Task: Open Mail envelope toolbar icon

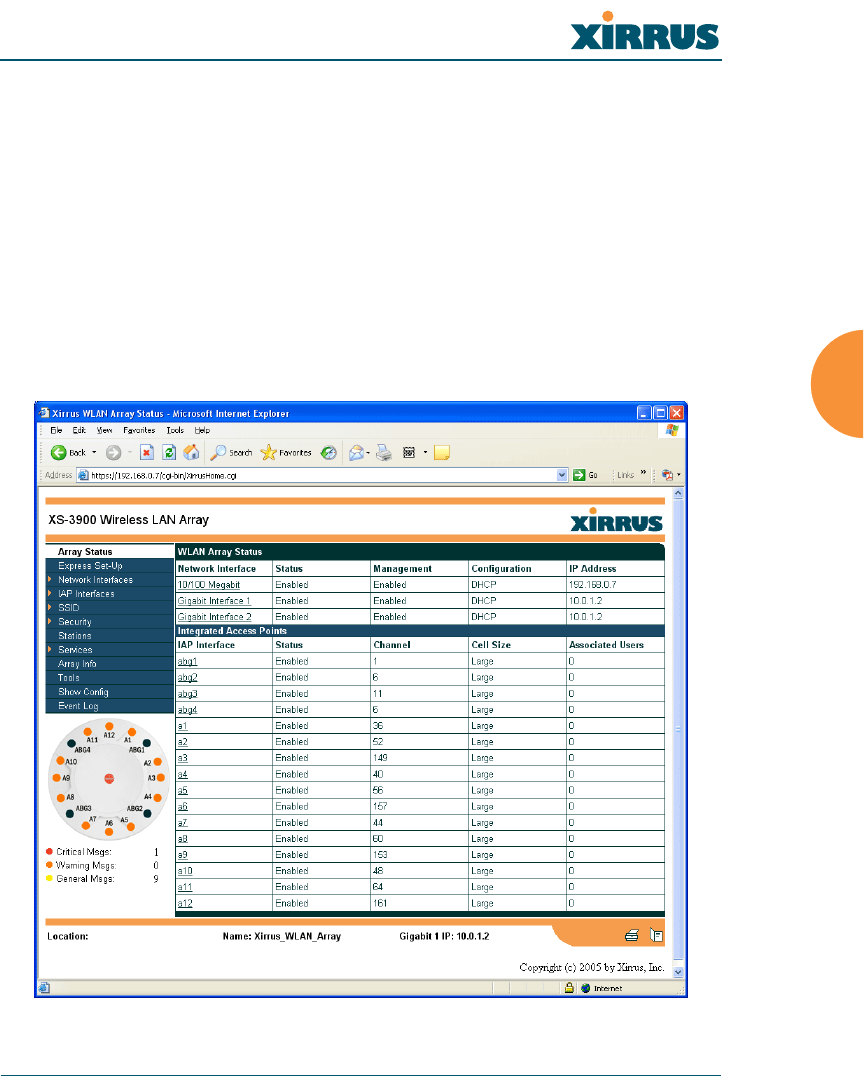Action: point(356,452)
